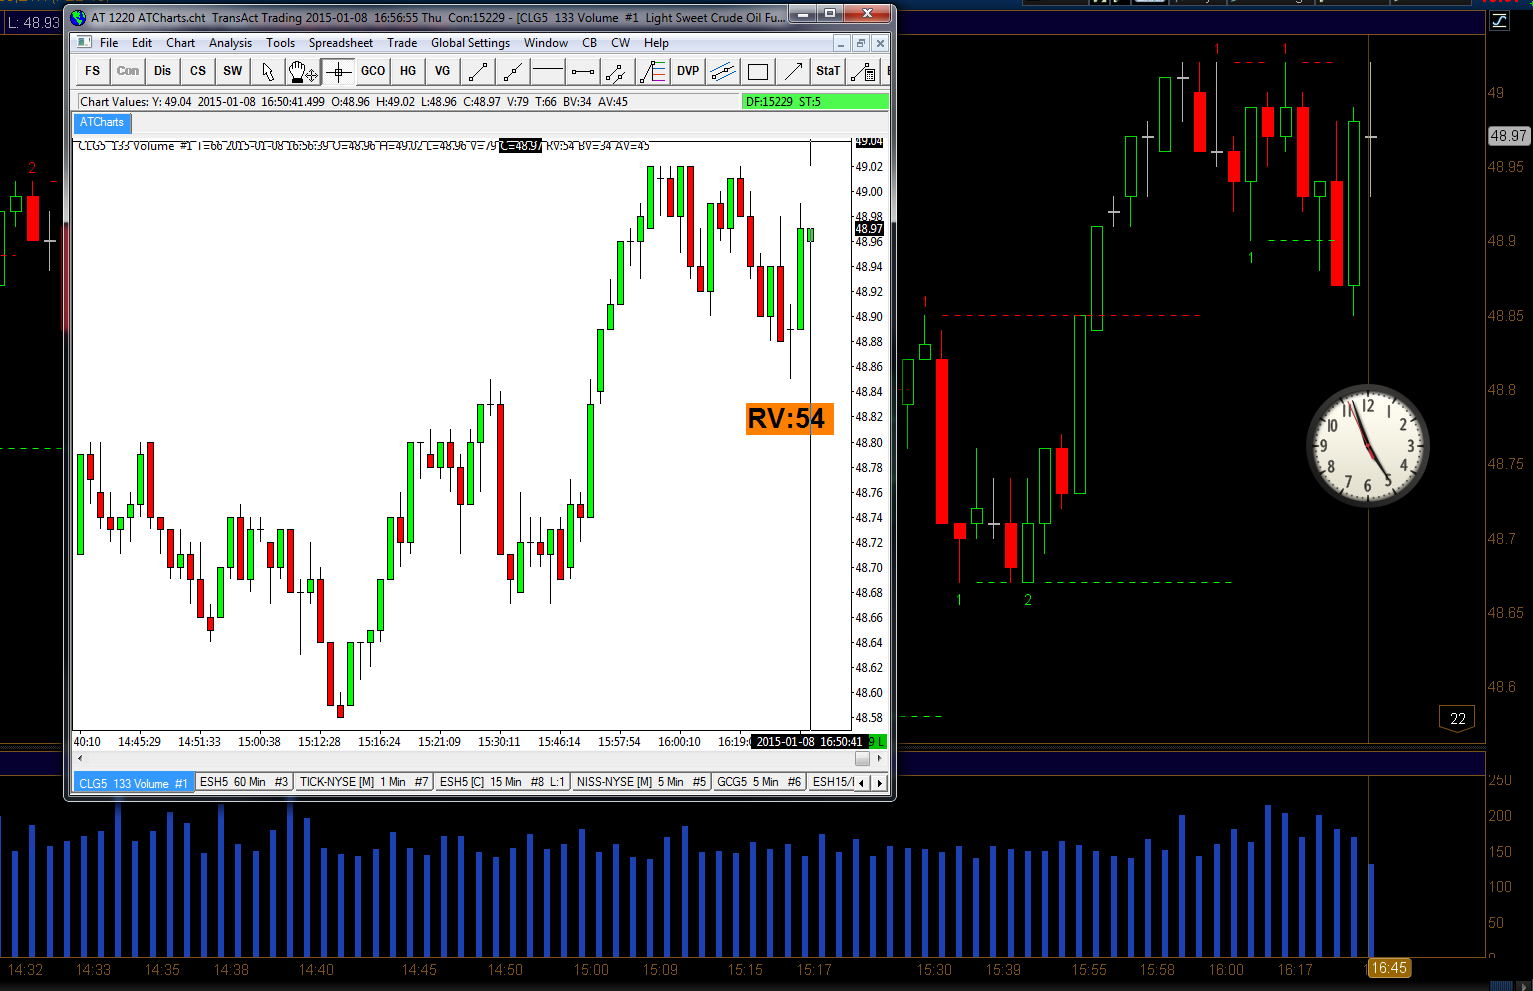Switch to ESH5 60 Min chart tab
Image resolution: width=1533 pixels, height=991 pixels.
[244, 782]
